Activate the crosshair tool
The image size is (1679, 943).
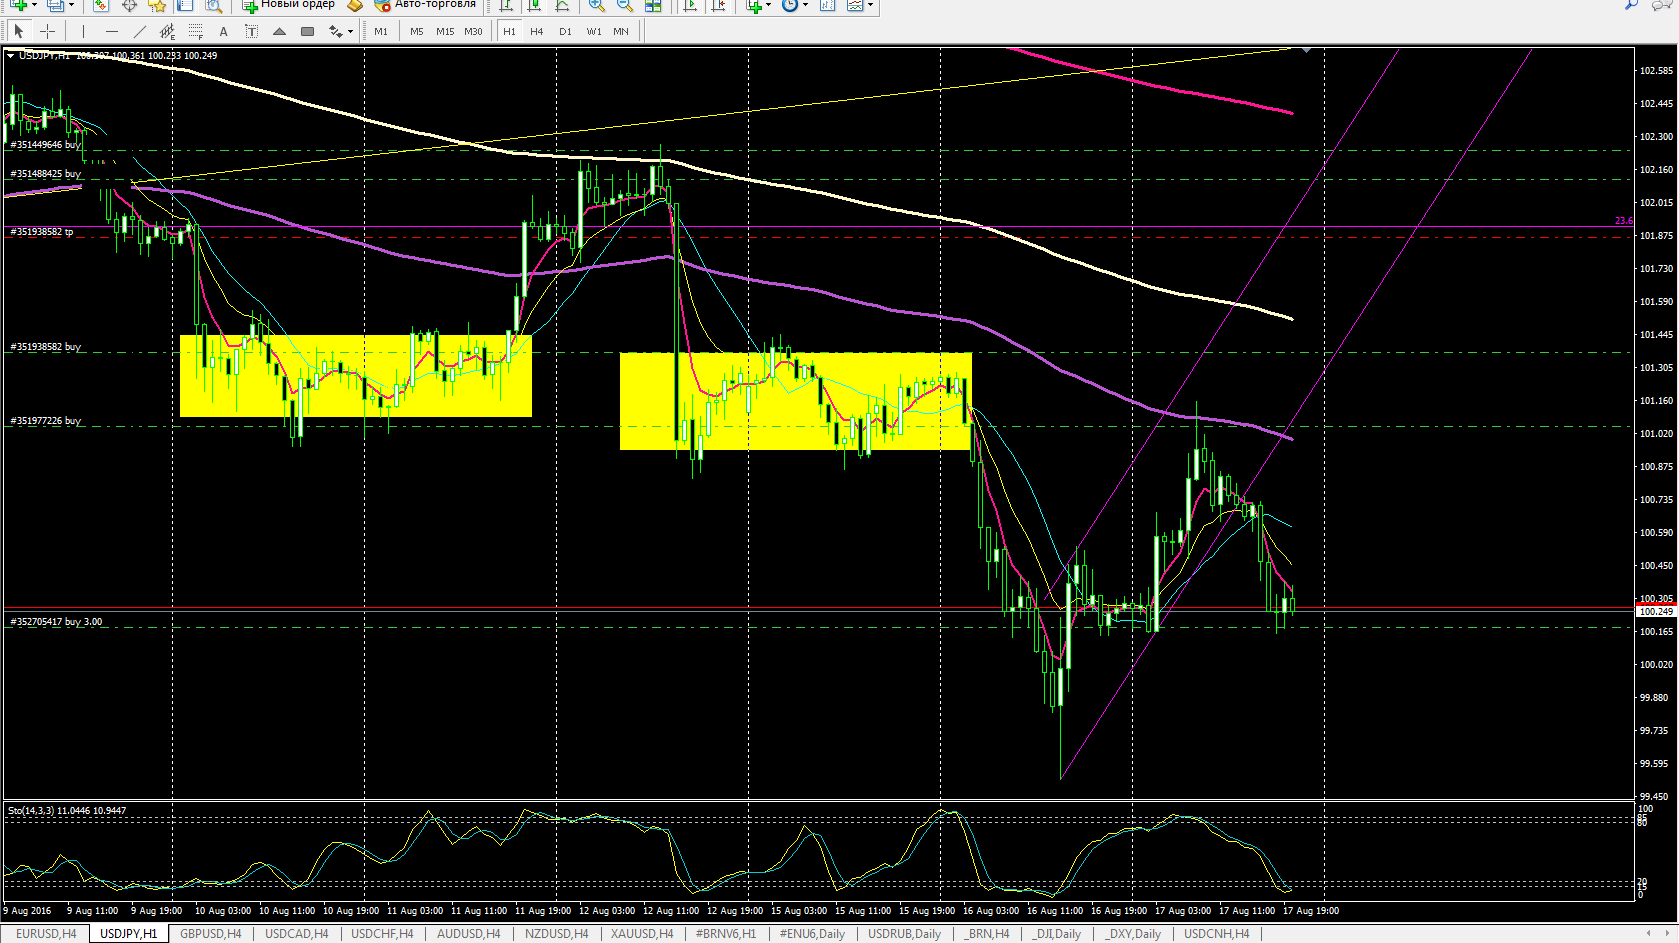point(47,31)
